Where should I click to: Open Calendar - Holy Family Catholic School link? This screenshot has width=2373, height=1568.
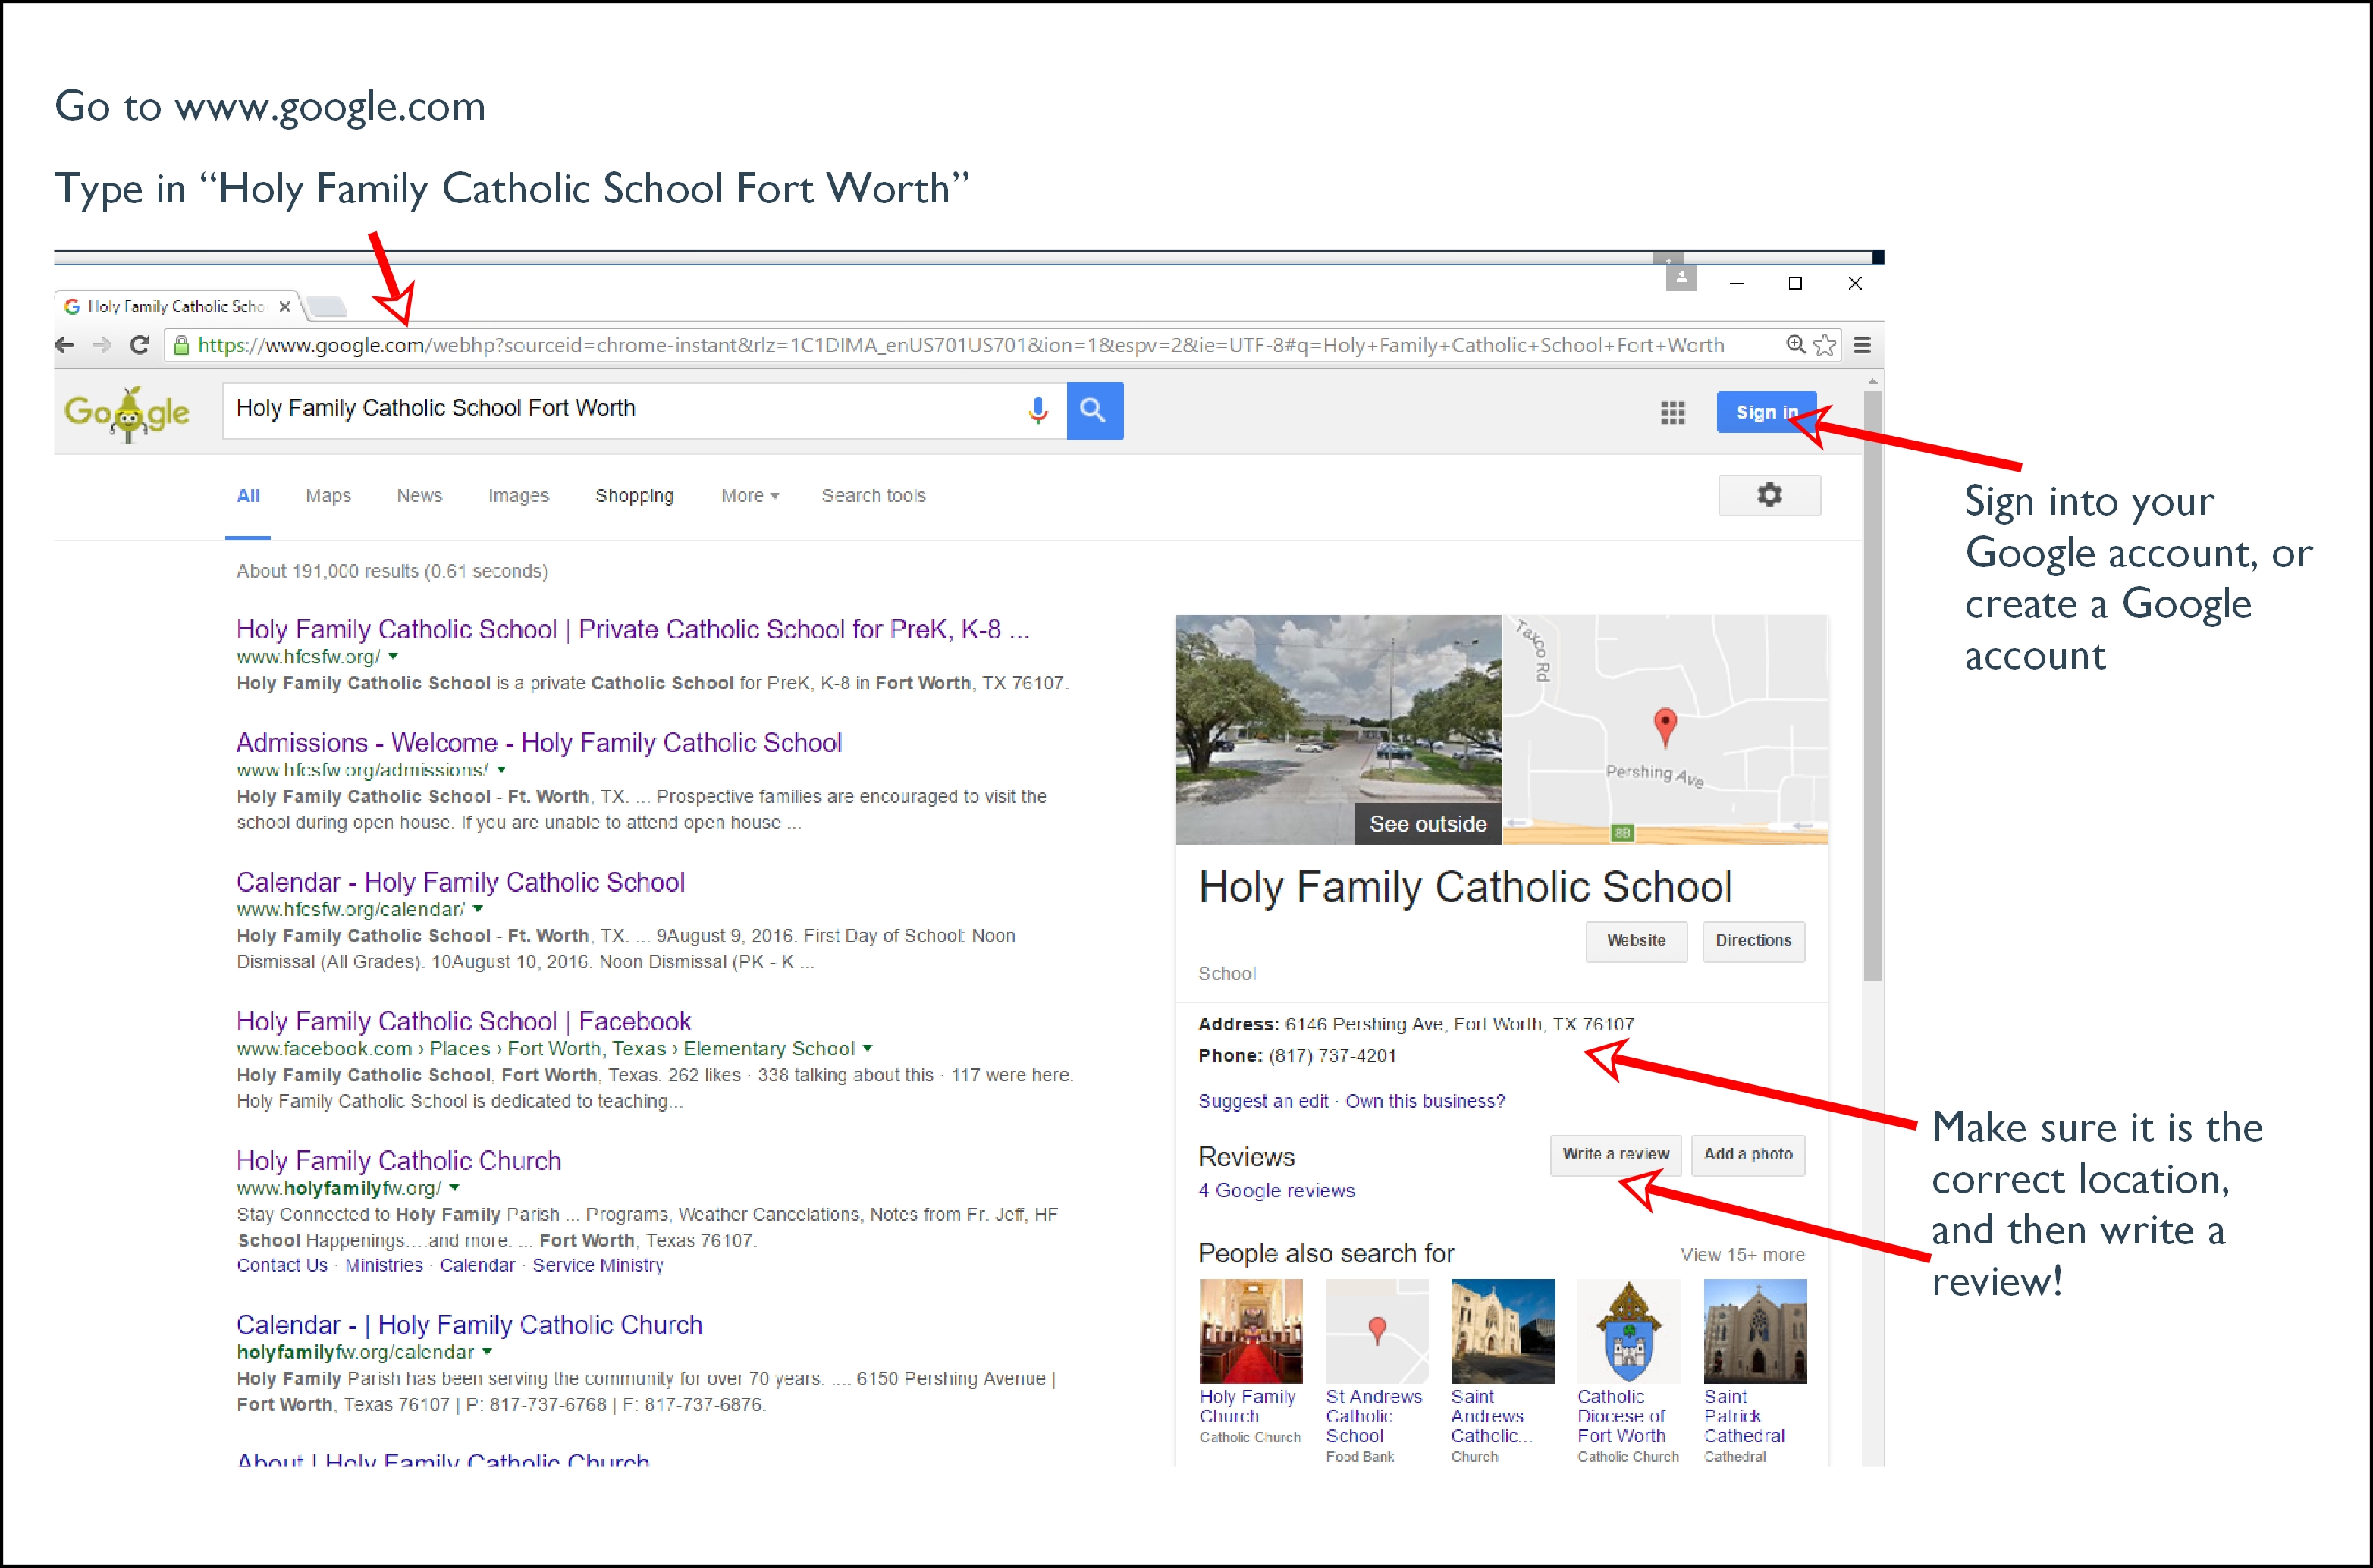(460, 882)
